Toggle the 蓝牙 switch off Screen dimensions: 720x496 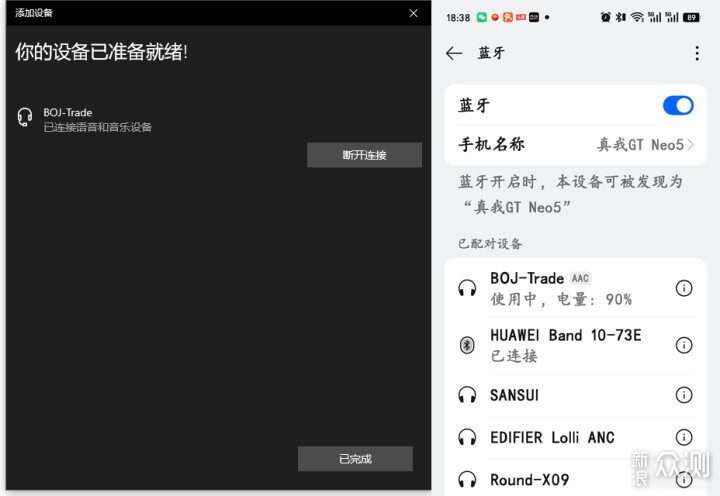678,106
